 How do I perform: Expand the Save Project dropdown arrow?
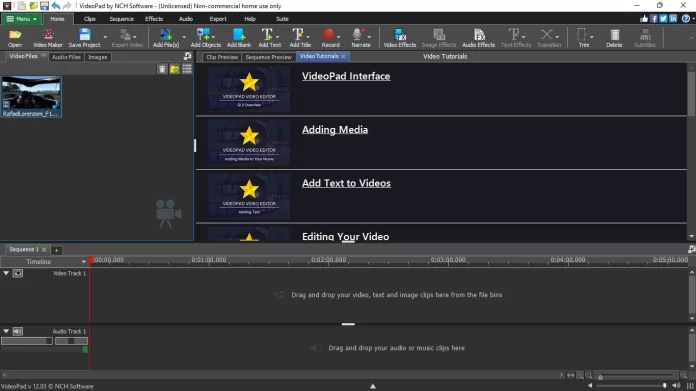pos(105,37)
